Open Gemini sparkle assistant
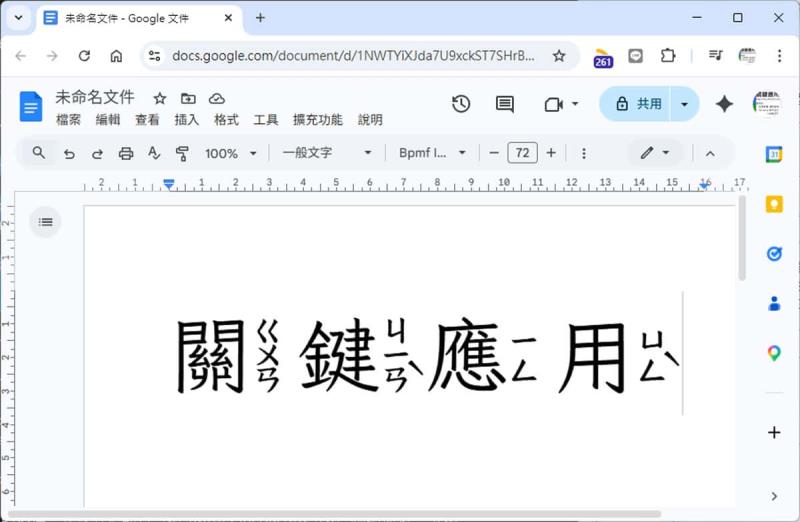Image resolution: width=800 pixels, height=522 pixels. click(724, 104)
